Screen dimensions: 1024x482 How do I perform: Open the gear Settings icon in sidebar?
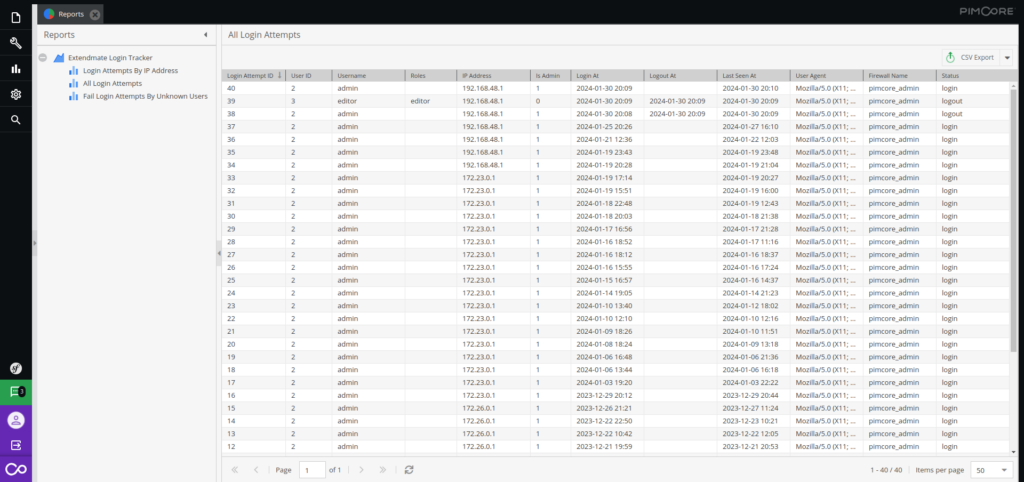(16, 94)
